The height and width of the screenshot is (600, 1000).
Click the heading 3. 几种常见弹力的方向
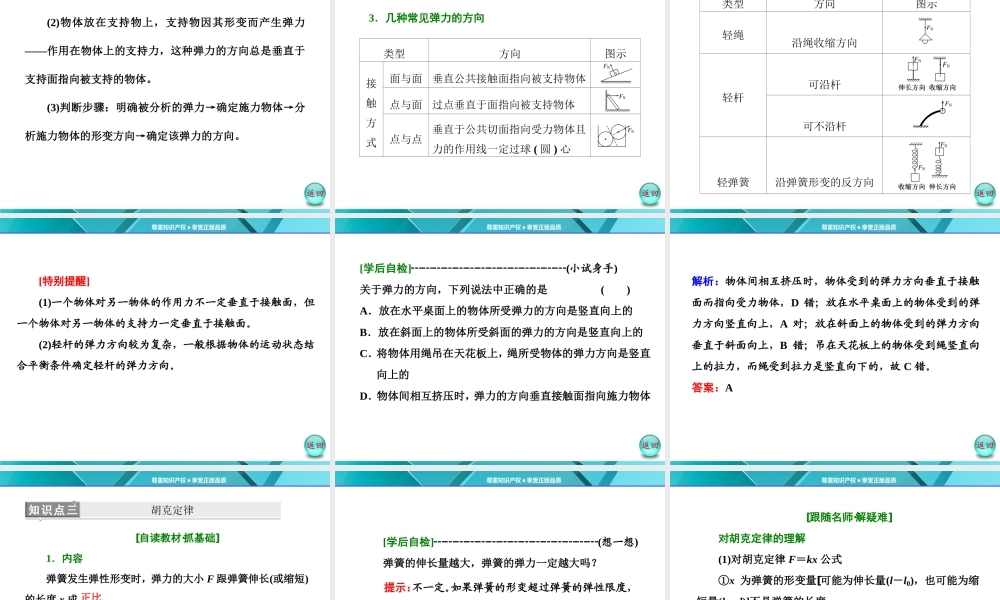(426, 18)
